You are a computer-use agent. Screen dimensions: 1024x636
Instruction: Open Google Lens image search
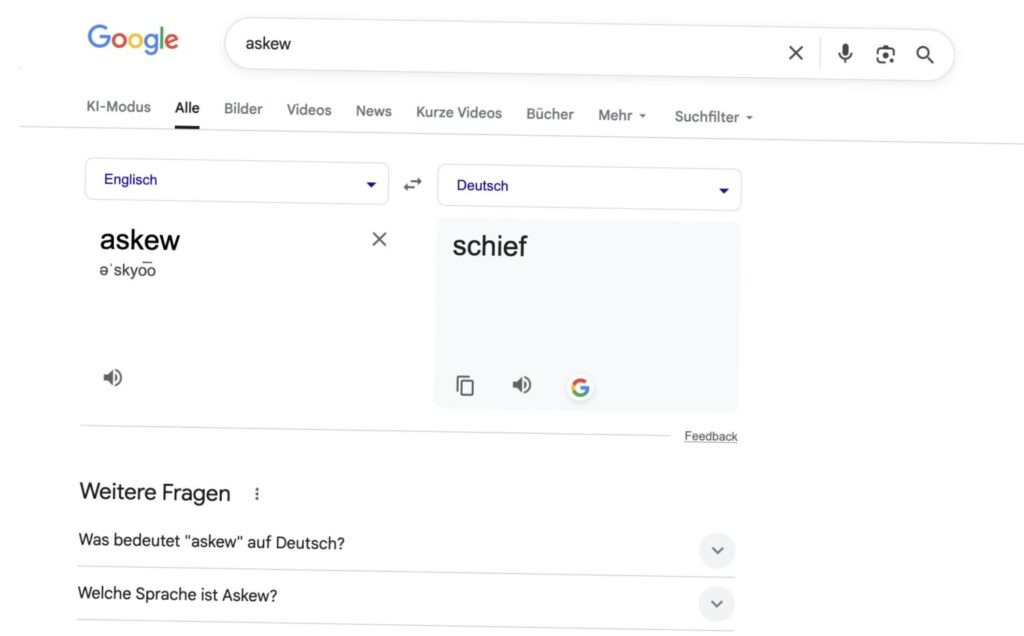pos(885,54)
